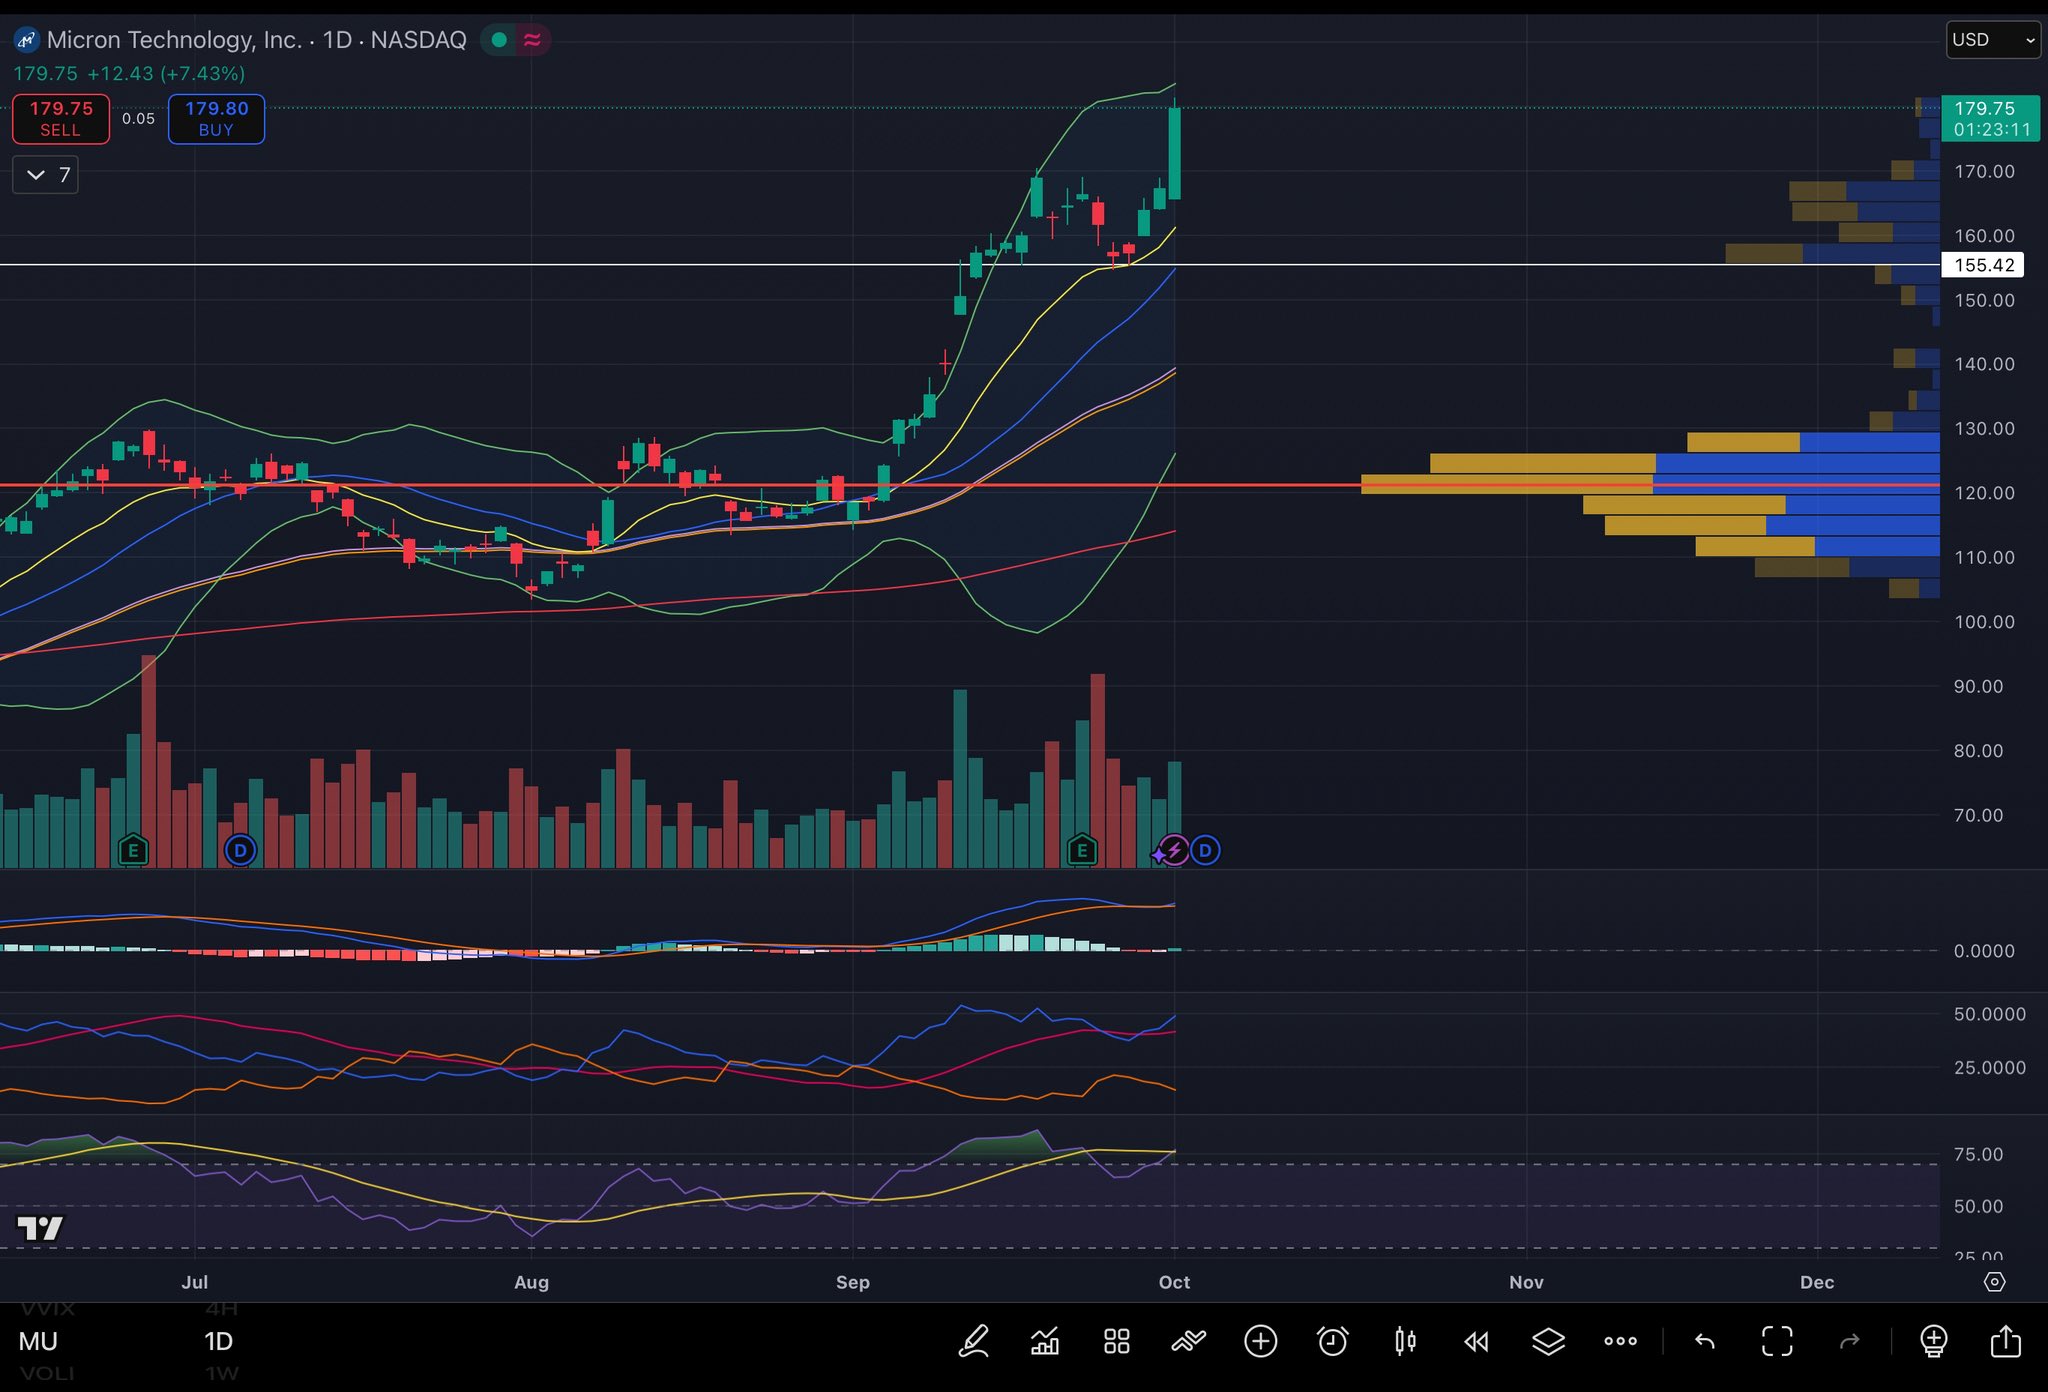Toggle the green market status indicator
Screen dimensions: 2048x1392
click(499, 40)
